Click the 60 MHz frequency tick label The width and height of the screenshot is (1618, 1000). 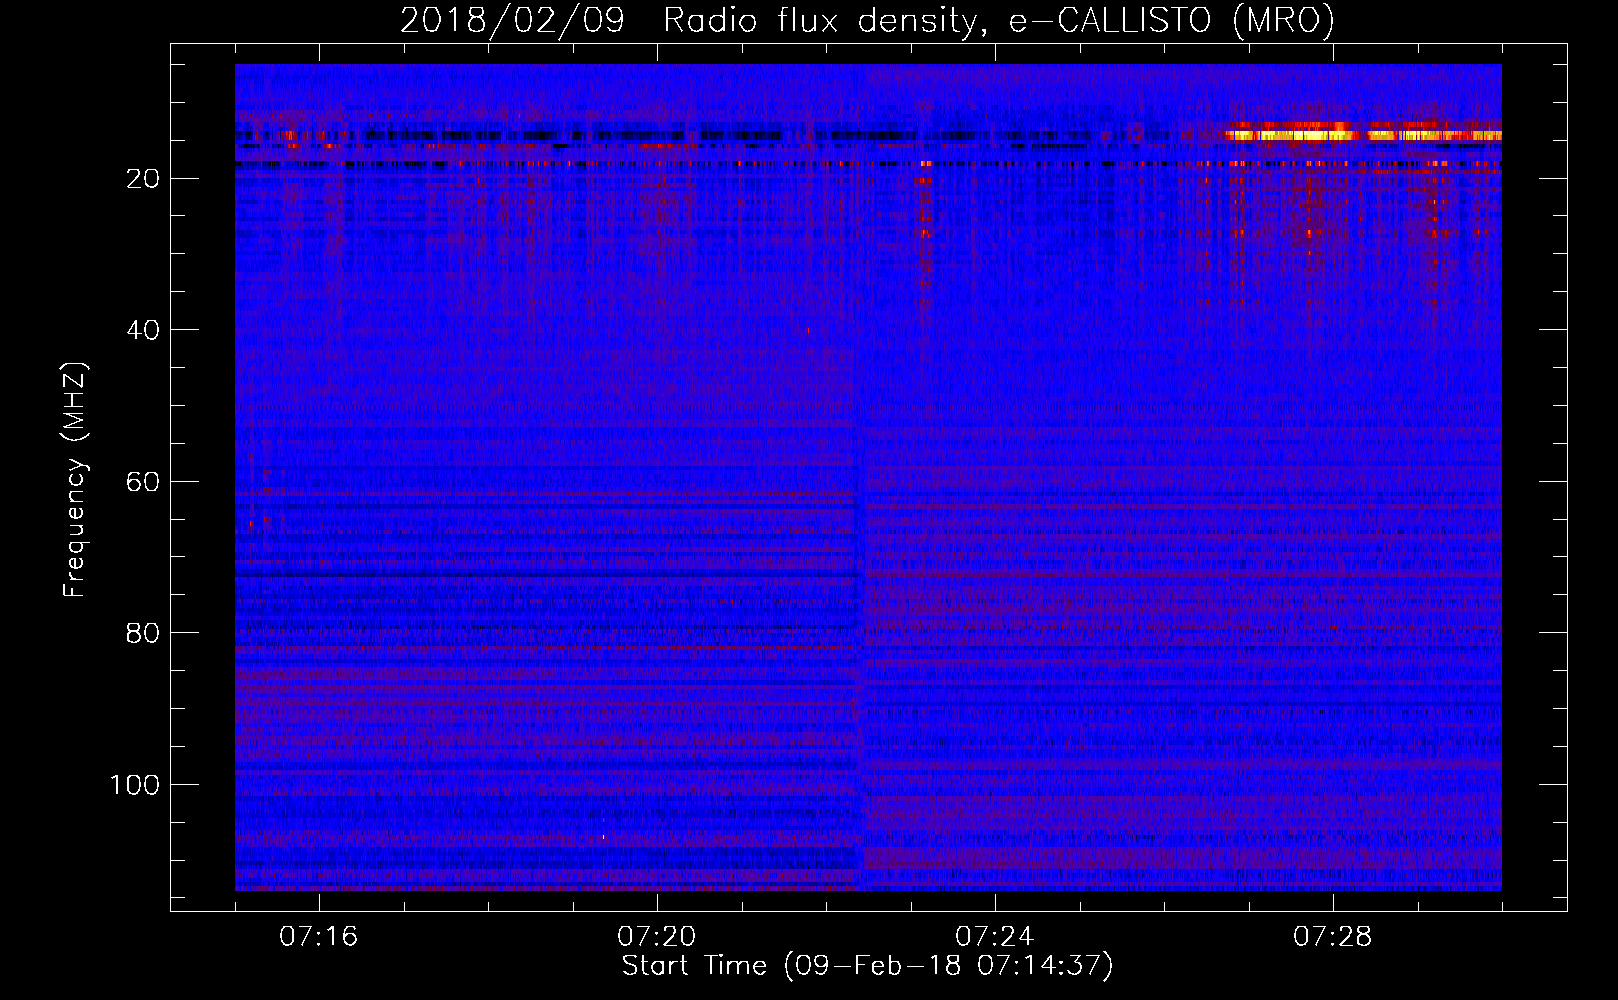tap(143, 482)
